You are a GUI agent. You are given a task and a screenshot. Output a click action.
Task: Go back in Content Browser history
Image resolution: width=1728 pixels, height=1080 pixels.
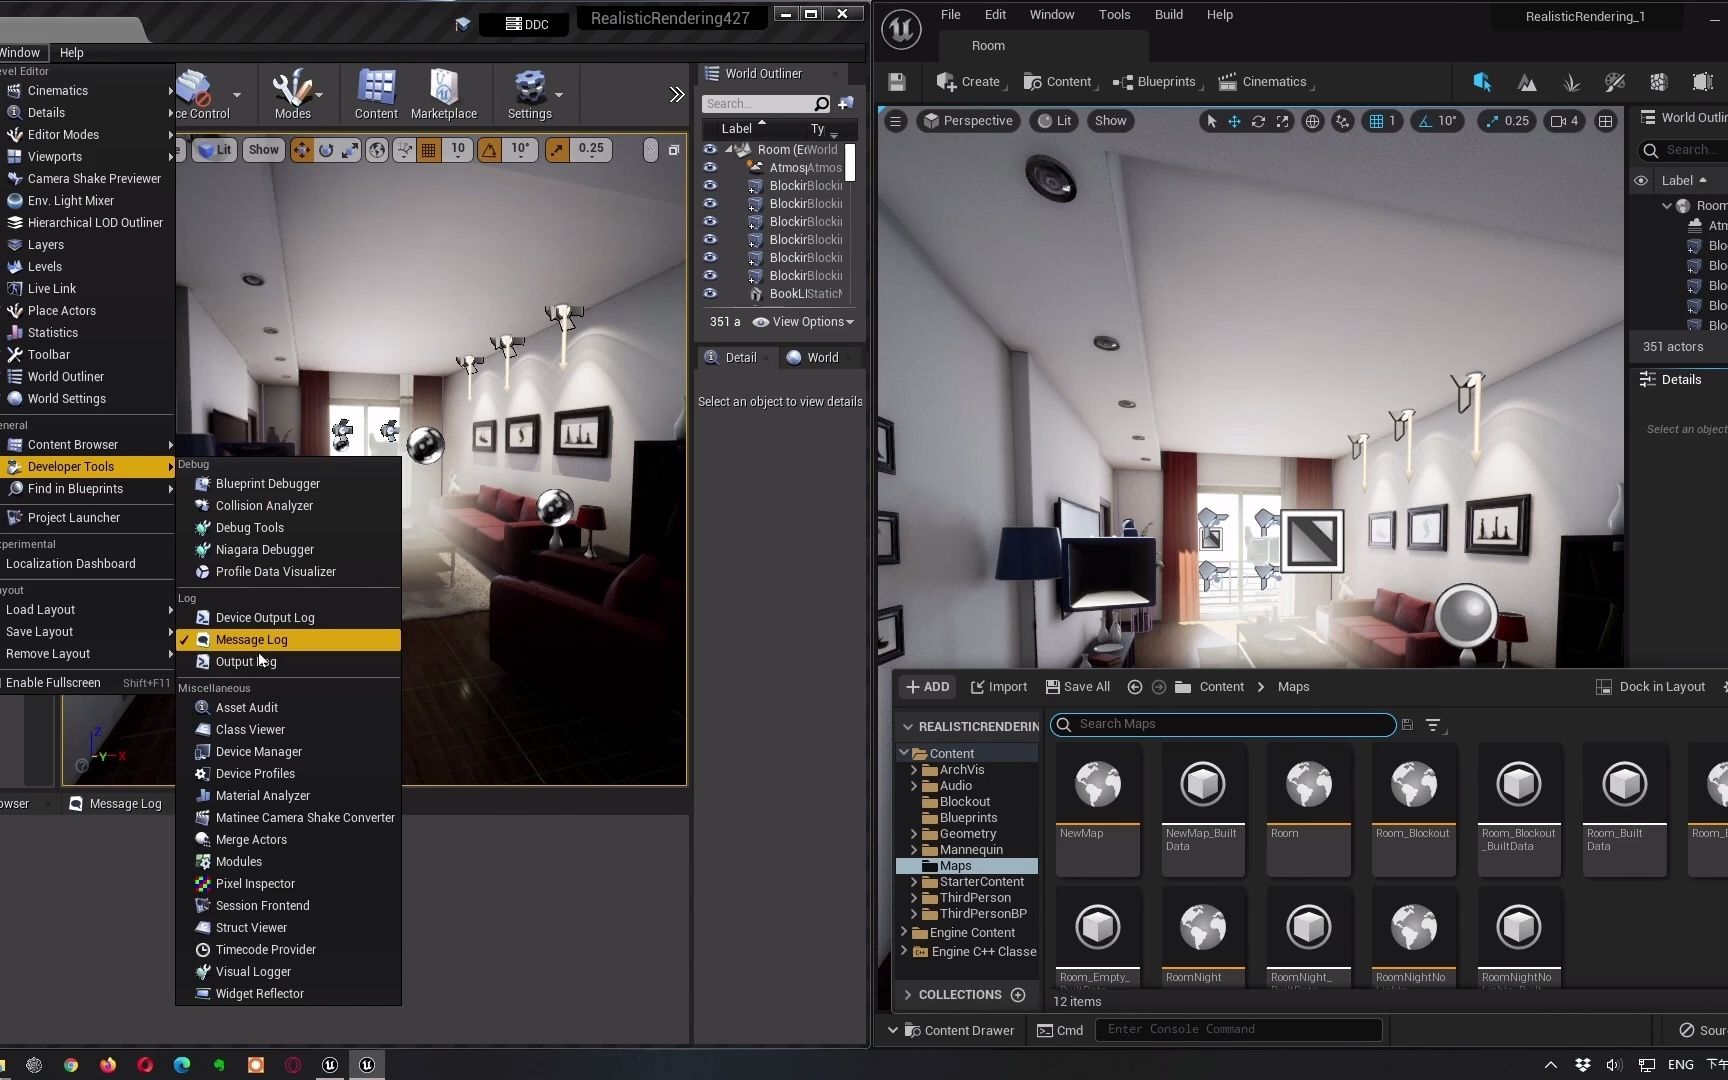[x=1134, y=687]
